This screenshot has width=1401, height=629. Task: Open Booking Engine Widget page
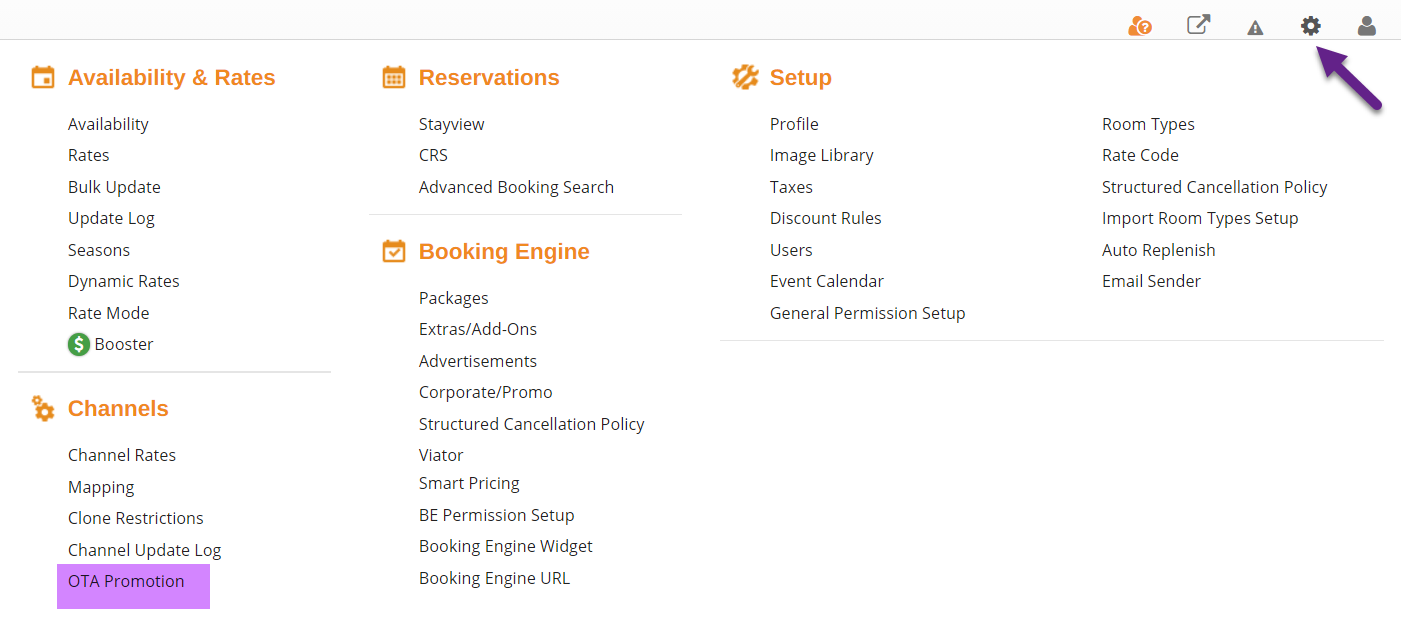point(505,546)
